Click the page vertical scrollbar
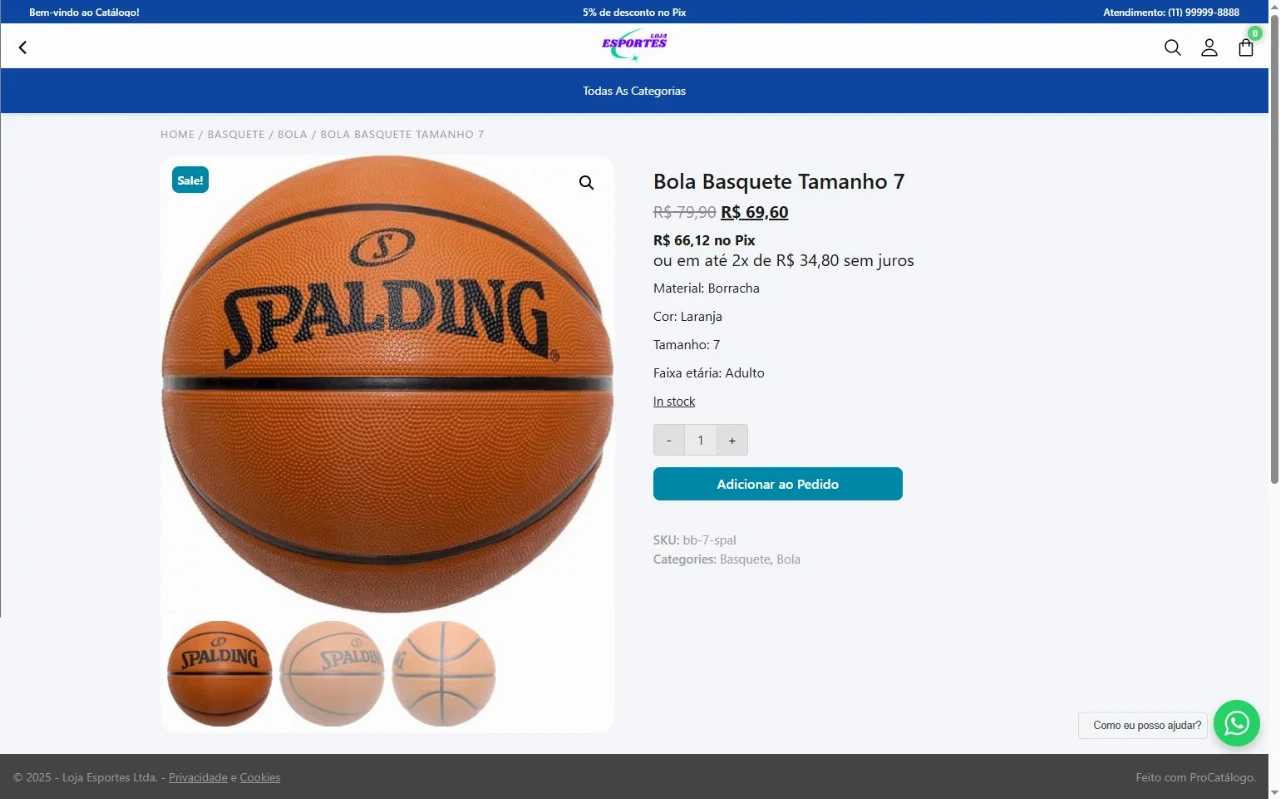This screenshot has width=1280, height=799. 1274,400
